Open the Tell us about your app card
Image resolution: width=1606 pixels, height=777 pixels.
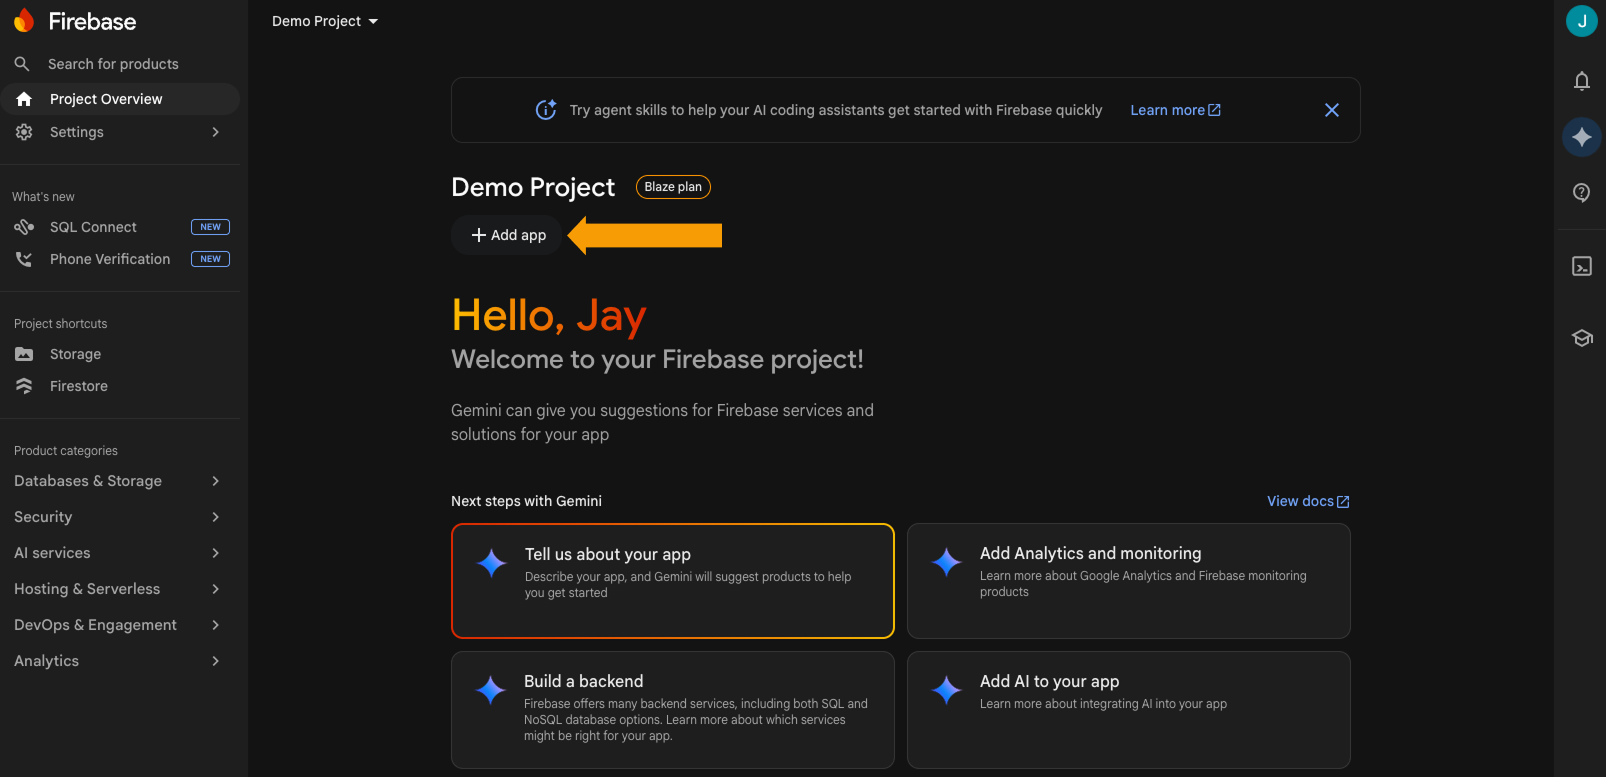click(673, 581)
